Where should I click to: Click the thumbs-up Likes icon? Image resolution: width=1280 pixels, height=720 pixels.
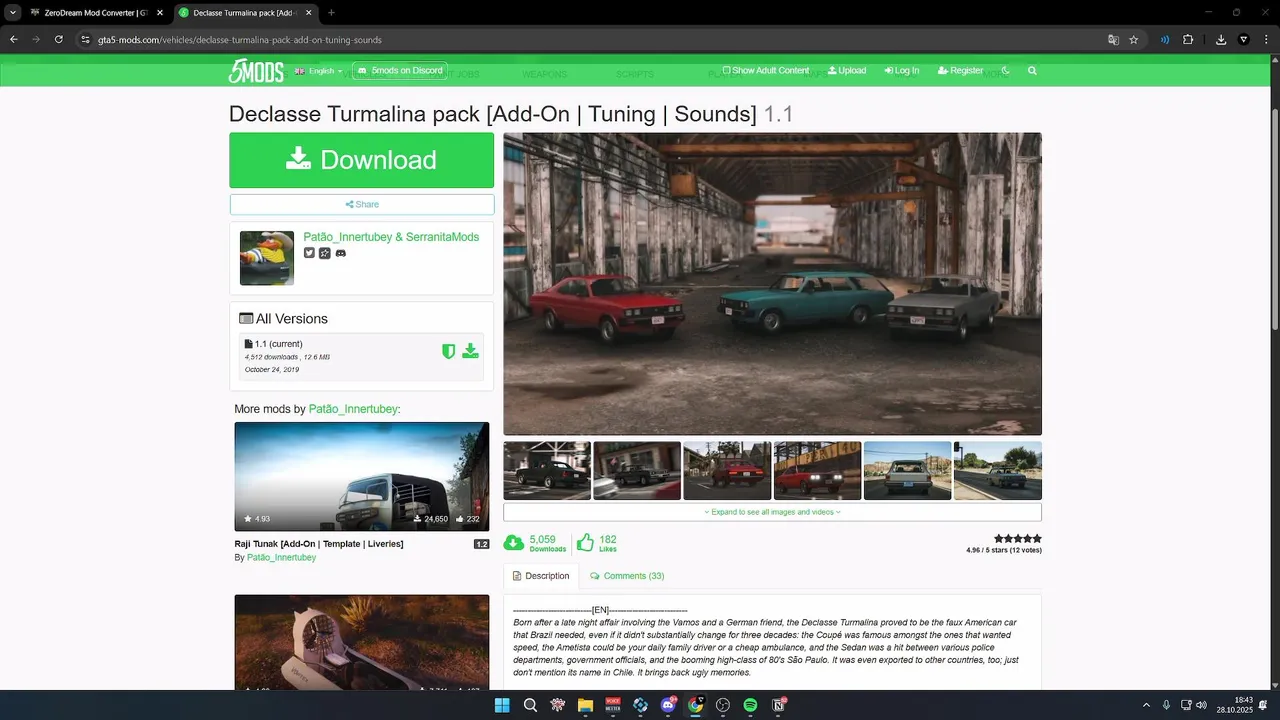pos(585,543)
